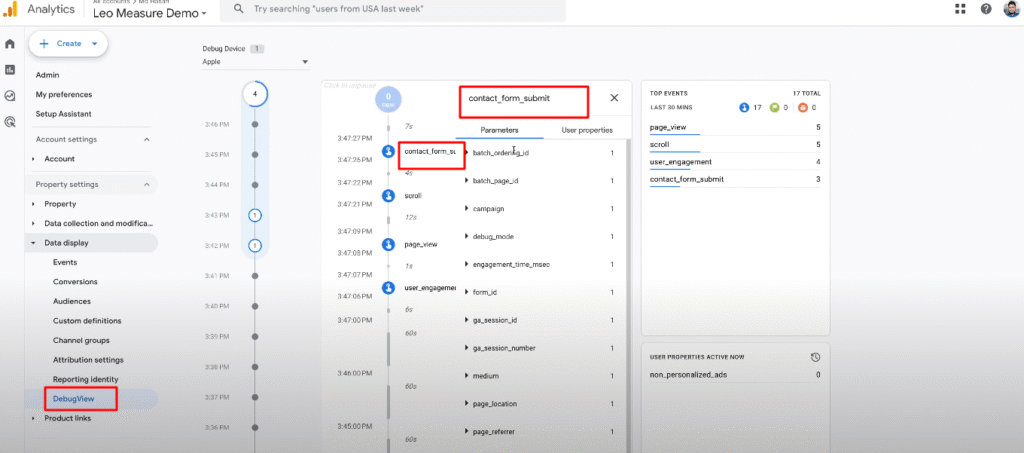Open Attribution settings under Data display
The height and width of the screenshot is (453, 1024).
tap(88, 360)
